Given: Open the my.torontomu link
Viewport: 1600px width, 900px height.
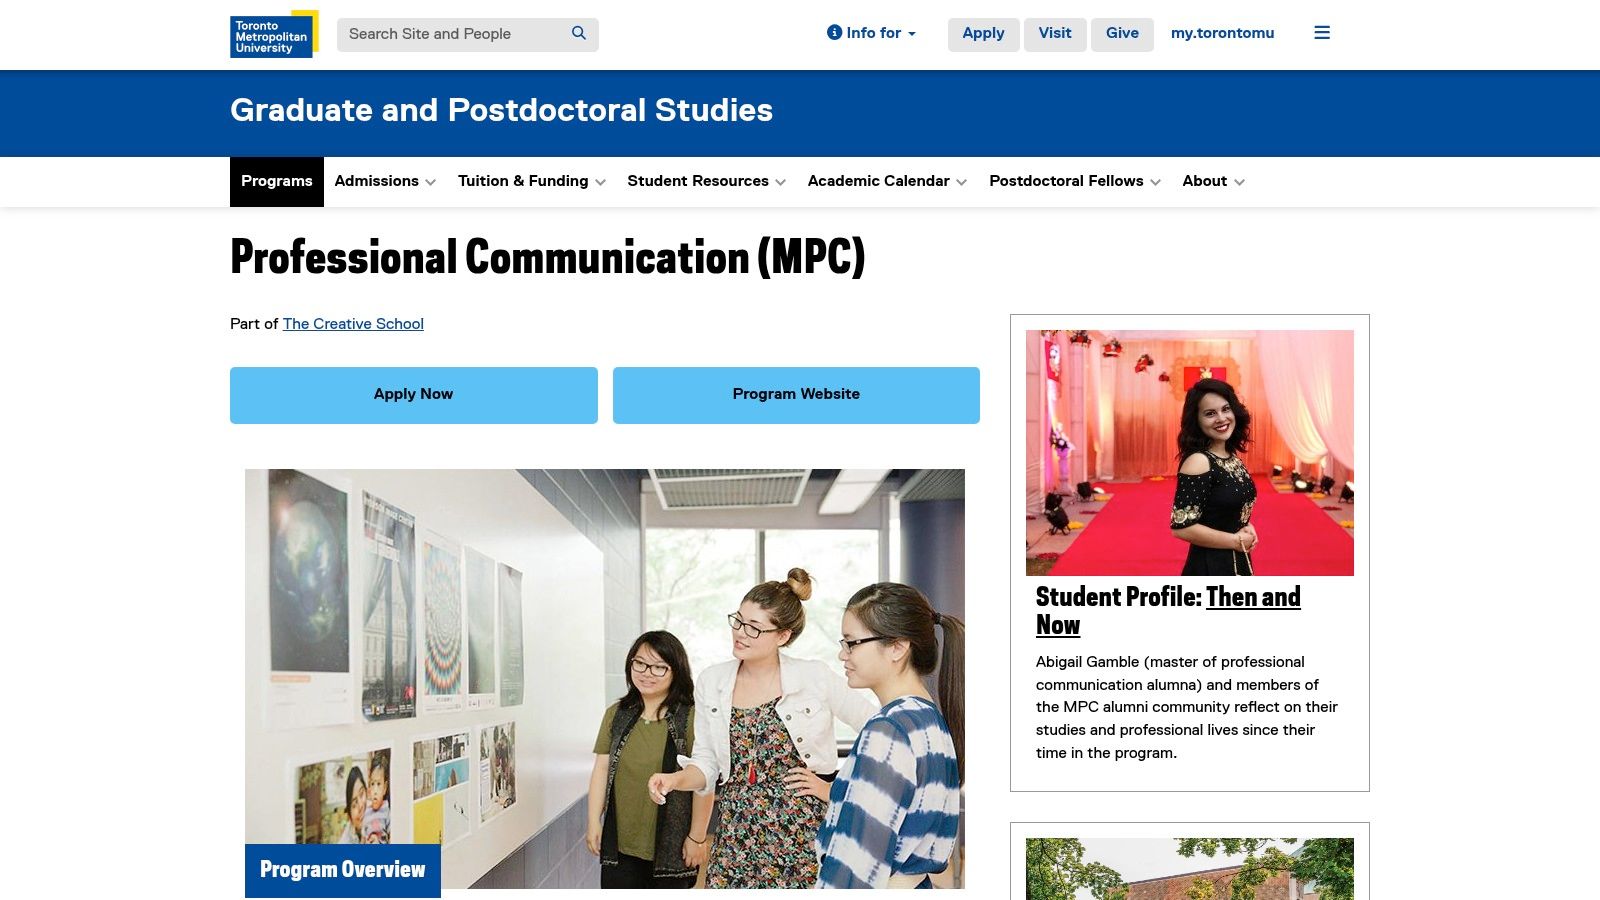Looking at the screenshot, I should click(x=1222, y=33).
